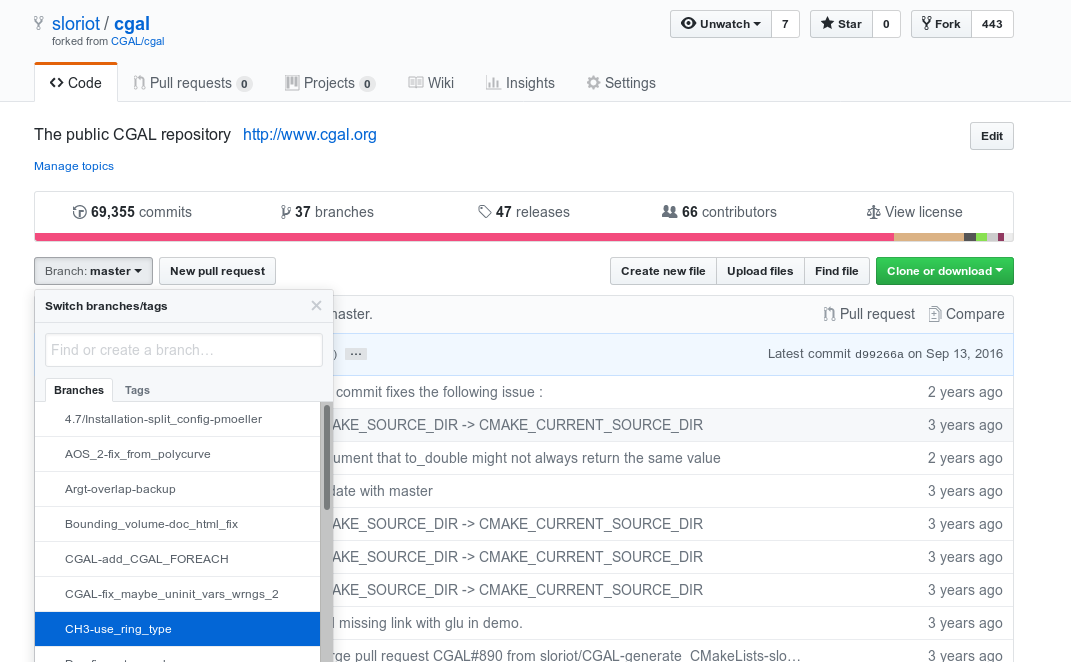Click the Edit description button

pyautogui.click(x=992, y=136)
